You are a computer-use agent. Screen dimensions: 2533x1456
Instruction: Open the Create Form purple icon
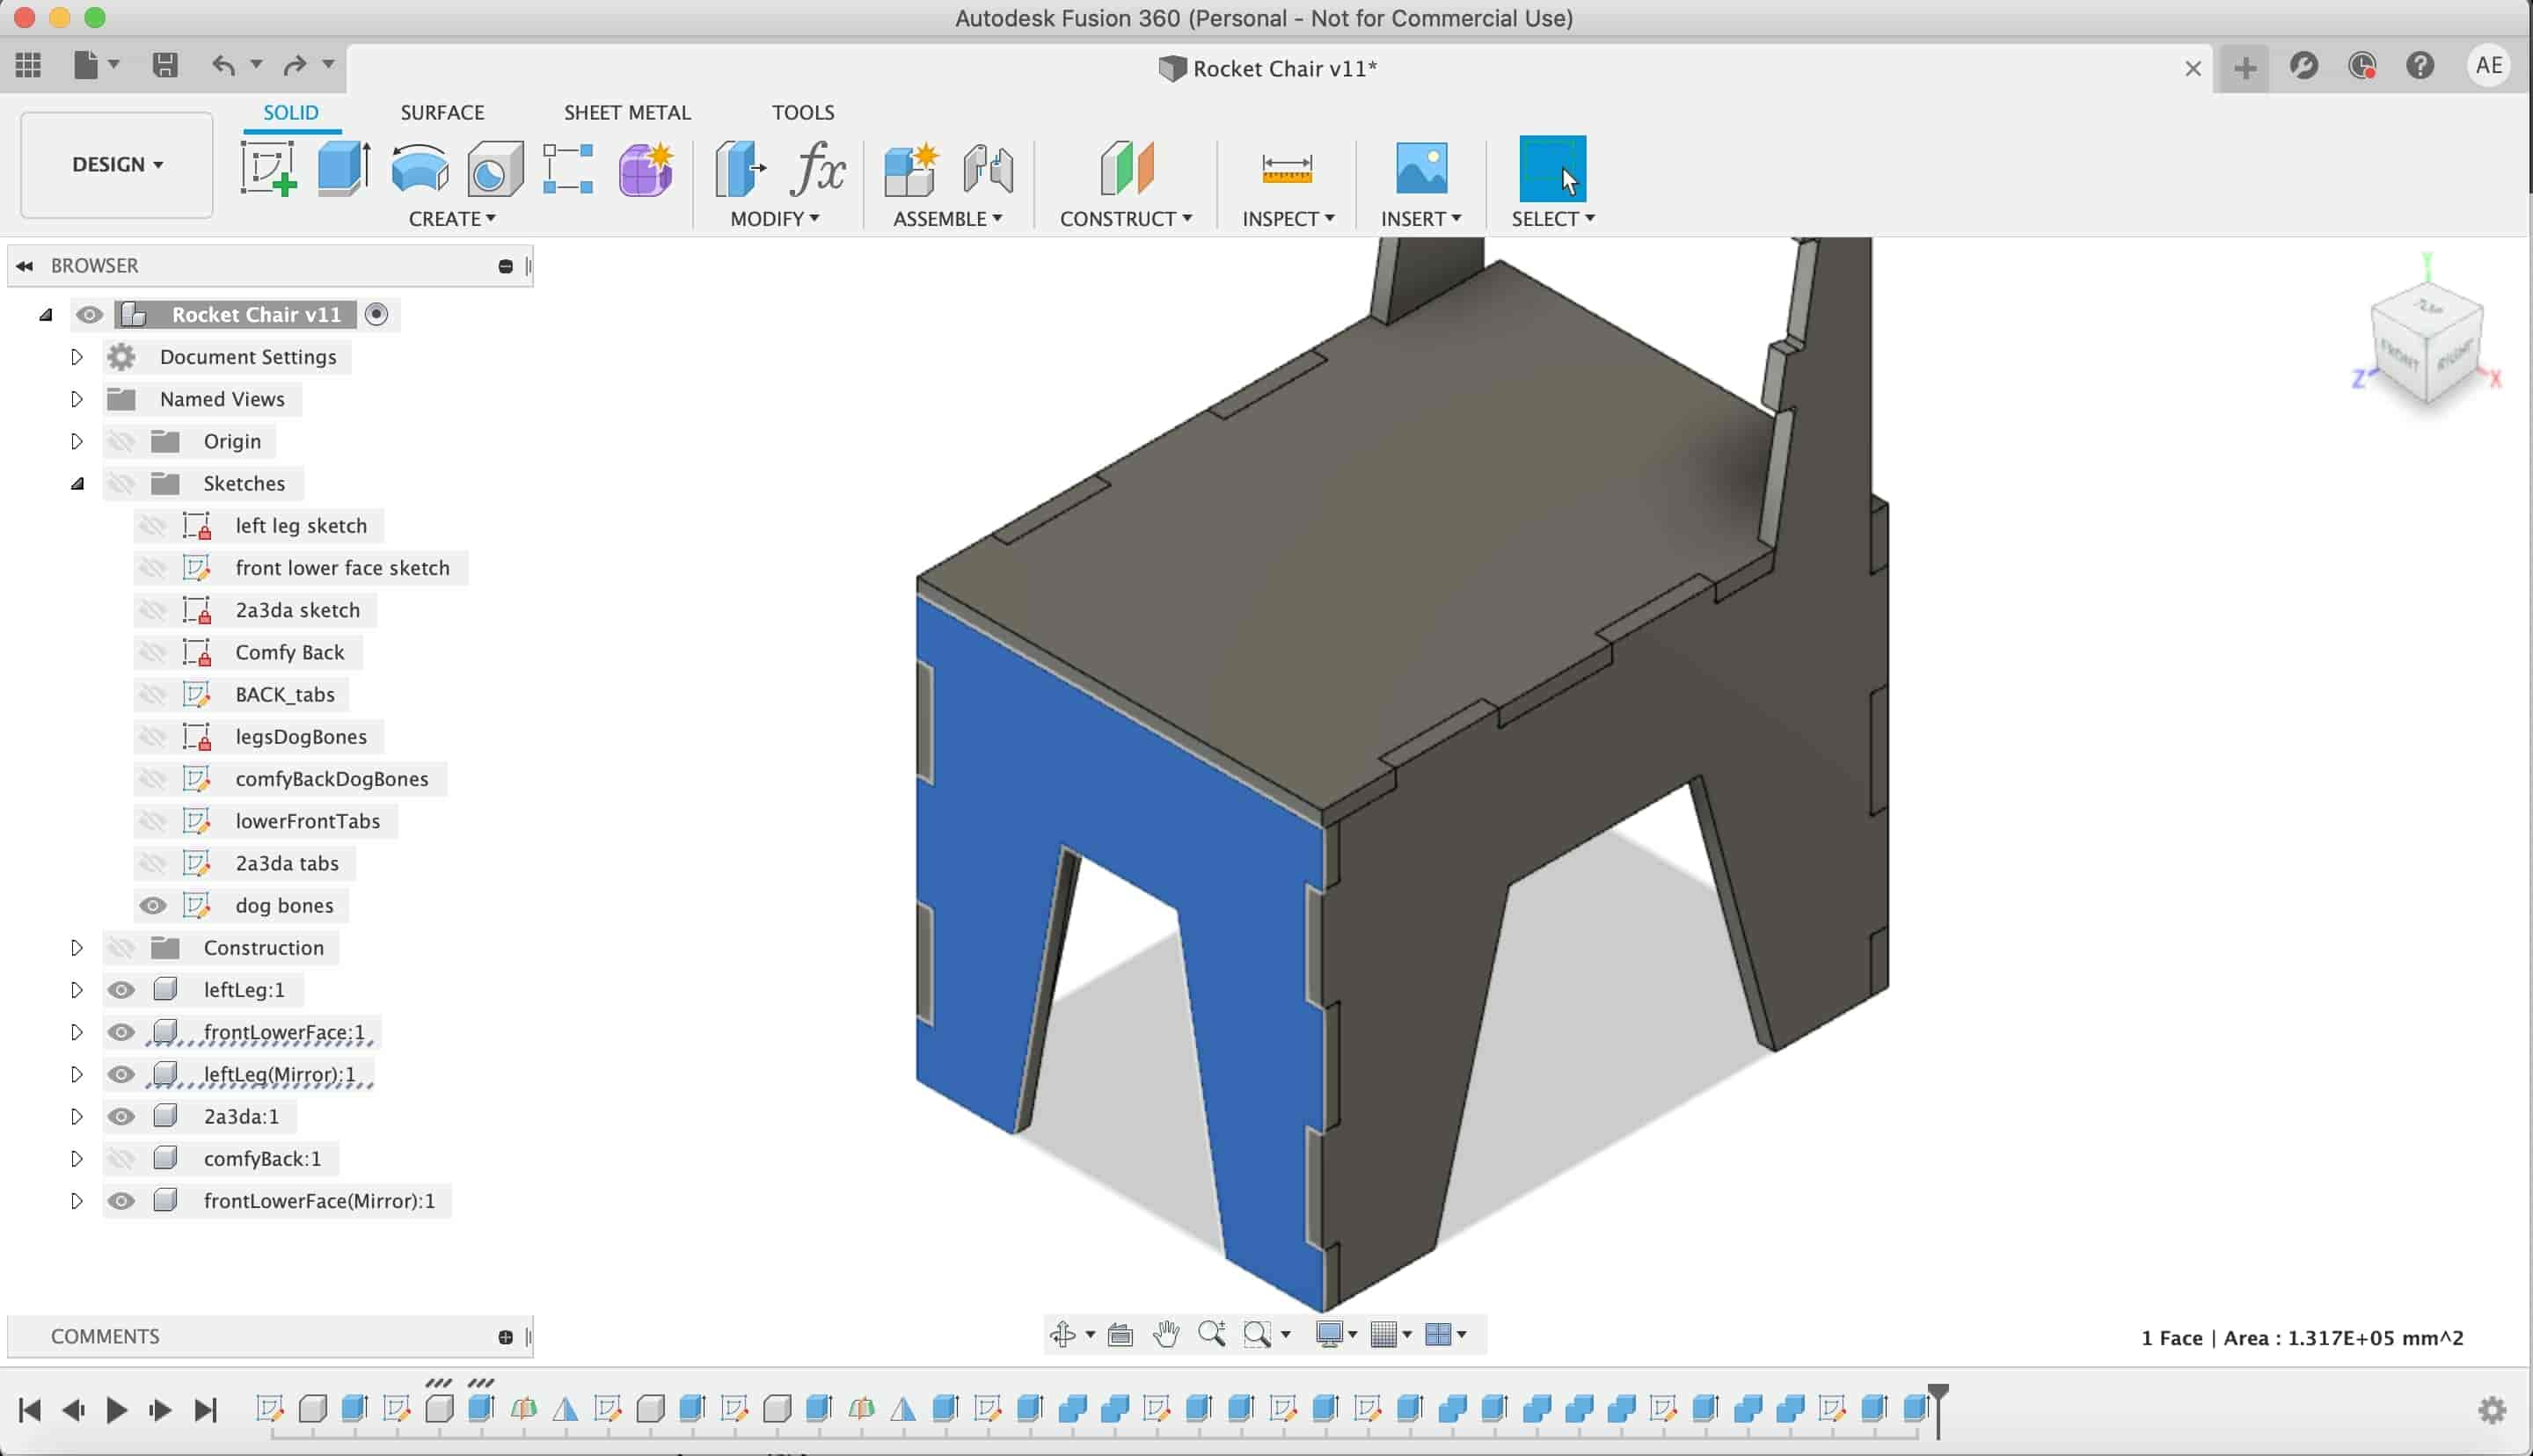[646, 168]
